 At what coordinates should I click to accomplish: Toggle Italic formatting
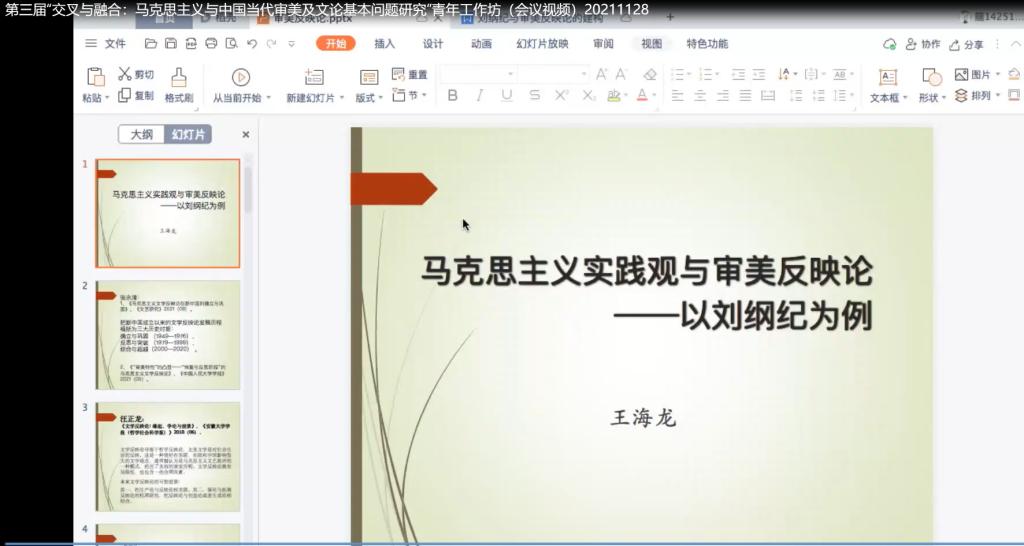[479, 96]
